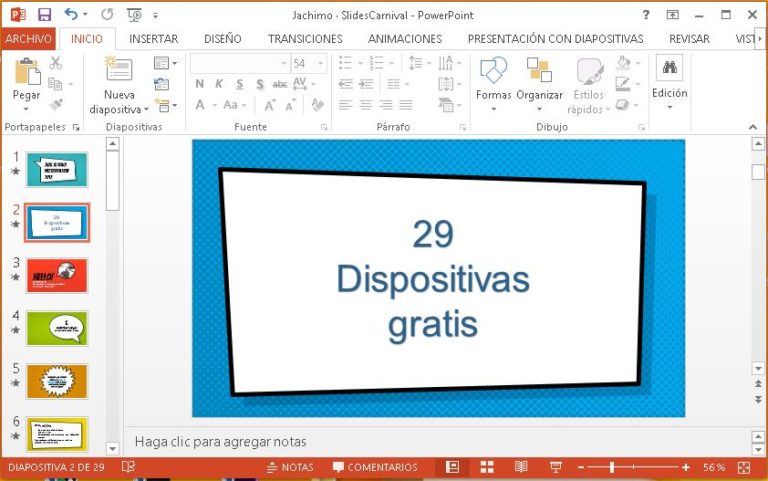Open Portapapeles dialog launcher
768x481 pixels.
coord(76,127)
